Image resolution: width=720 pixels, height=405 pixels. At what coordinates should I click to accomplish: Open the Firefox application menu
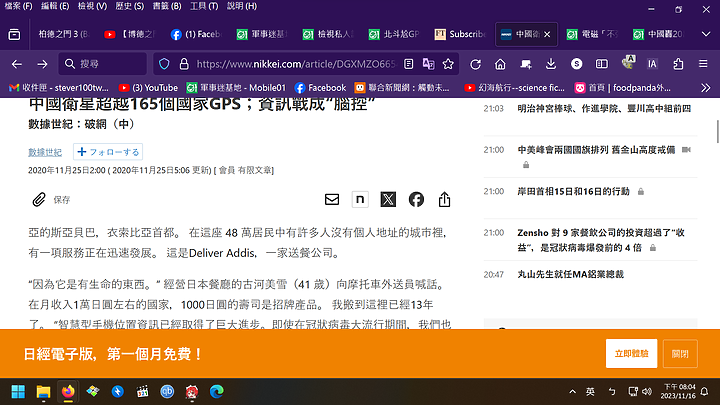[x=703, y=64]
